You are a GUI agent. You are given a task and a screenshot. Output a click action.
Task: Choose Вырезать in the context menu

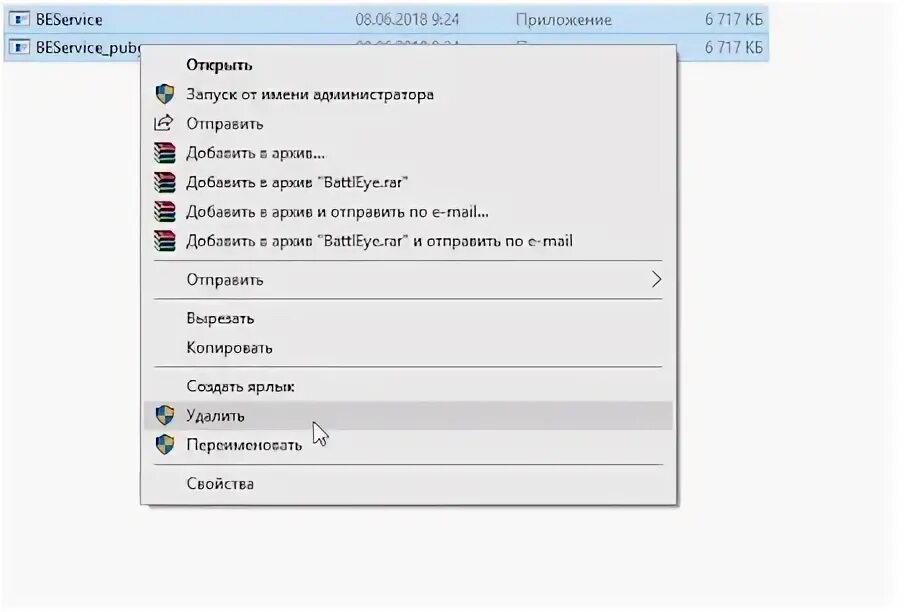[220, 319]
